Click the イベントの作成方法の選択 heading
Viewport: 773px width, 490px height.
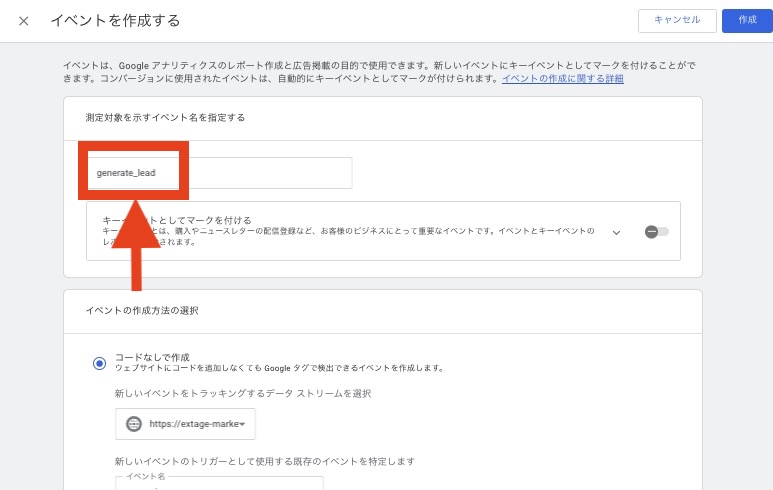click(x=142, y=311)
